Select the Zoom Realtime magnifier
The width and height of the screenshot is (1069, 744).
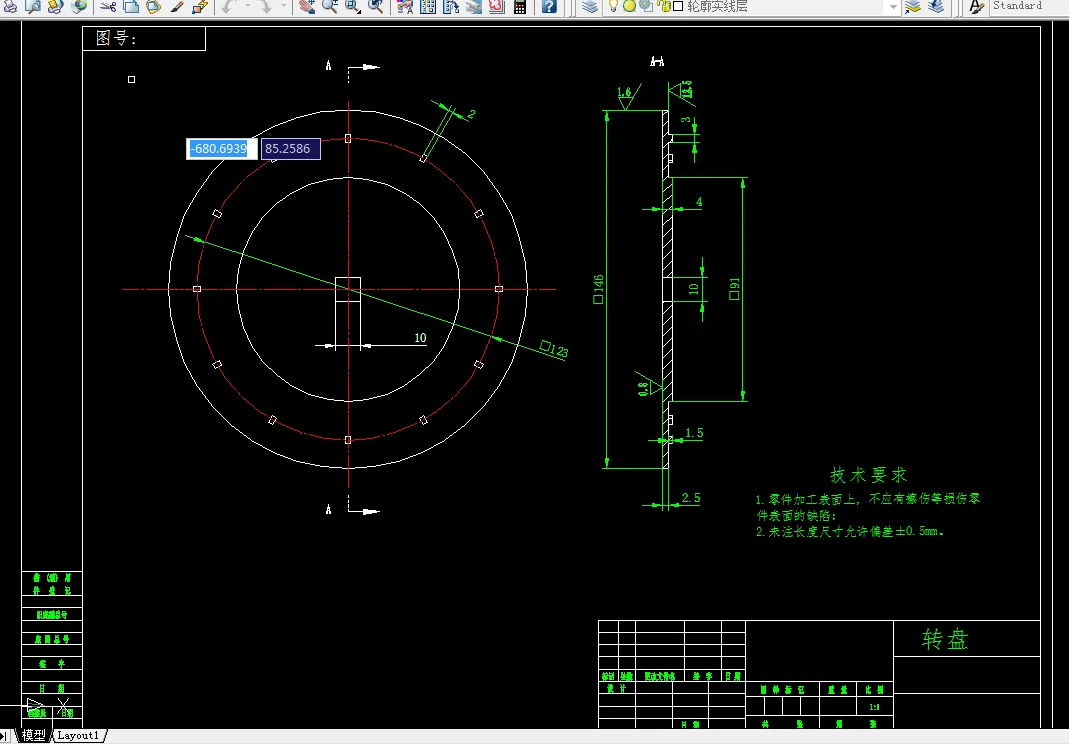pos(330,6)
